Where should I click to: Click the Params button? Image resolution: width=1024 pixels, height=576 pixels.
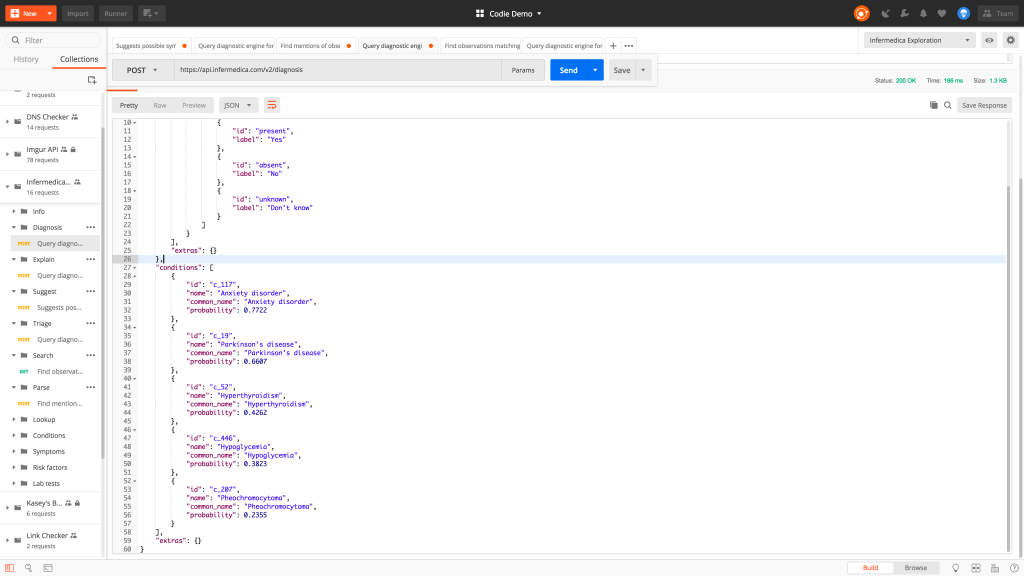pyautogui.click(x=522, y=70)
